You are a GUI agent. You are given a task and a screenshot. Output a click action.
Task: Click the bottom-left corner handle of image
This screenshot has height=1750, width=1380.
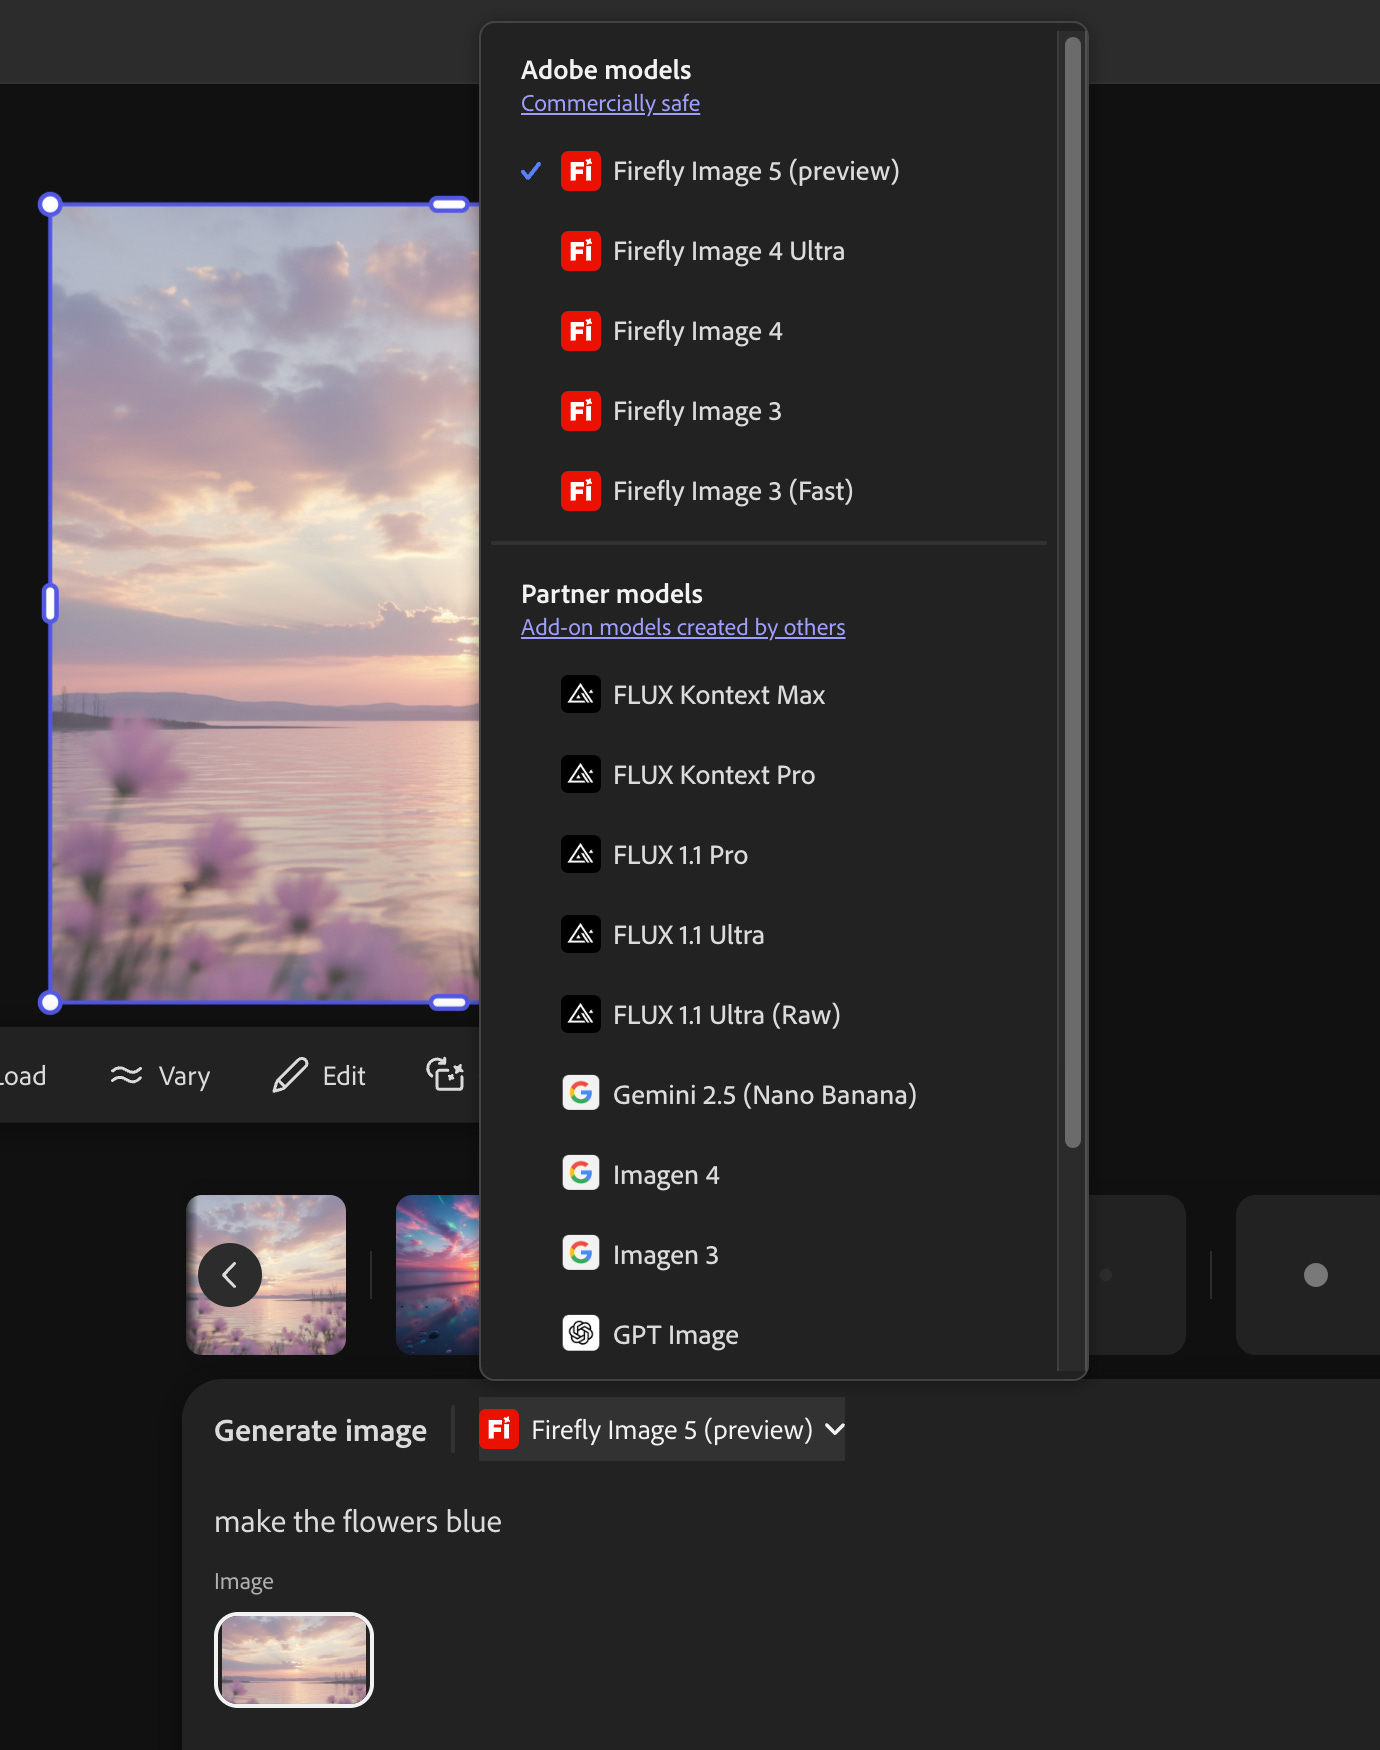click(x=50, y=1002)
